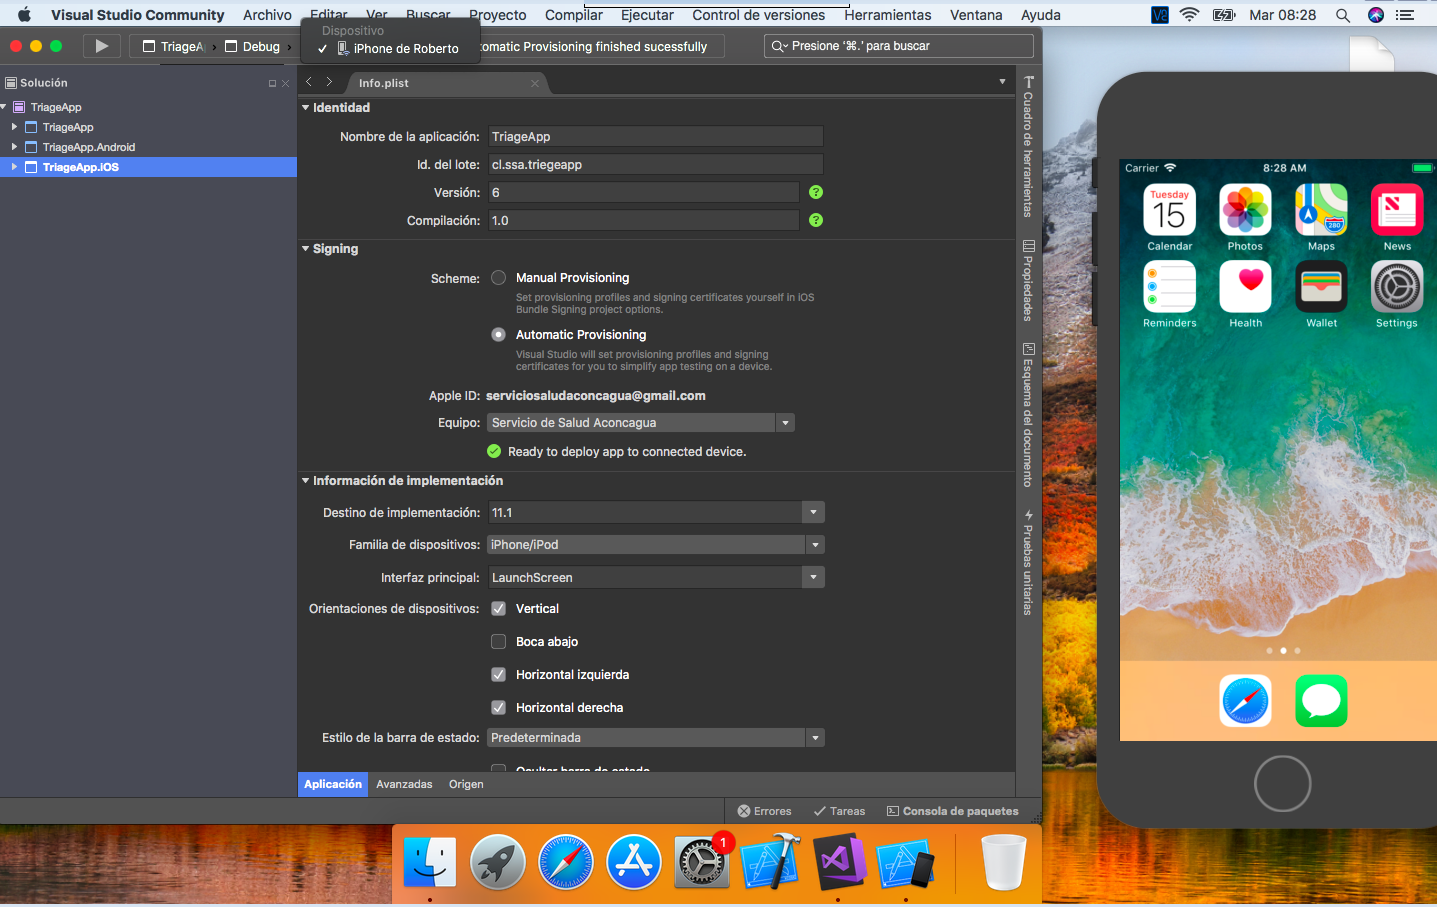This screenshot has height=907, width=1437.
Task: Open Pruebas unitarias side panel
Action: click(1028, 562)
